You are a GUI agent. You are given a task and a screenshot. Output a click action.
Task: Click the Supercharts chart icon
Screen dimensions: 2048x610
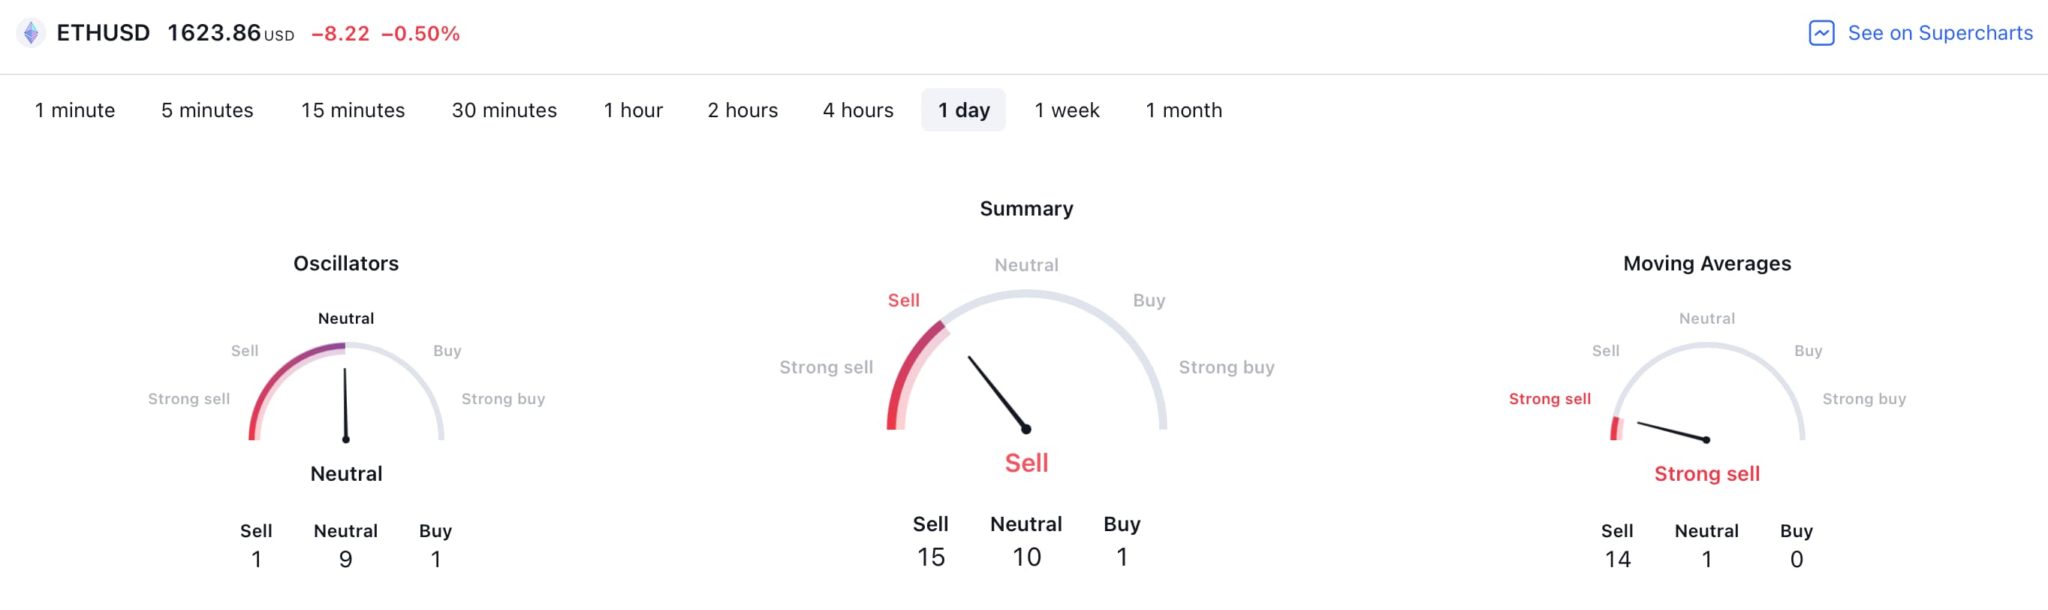1821,33
